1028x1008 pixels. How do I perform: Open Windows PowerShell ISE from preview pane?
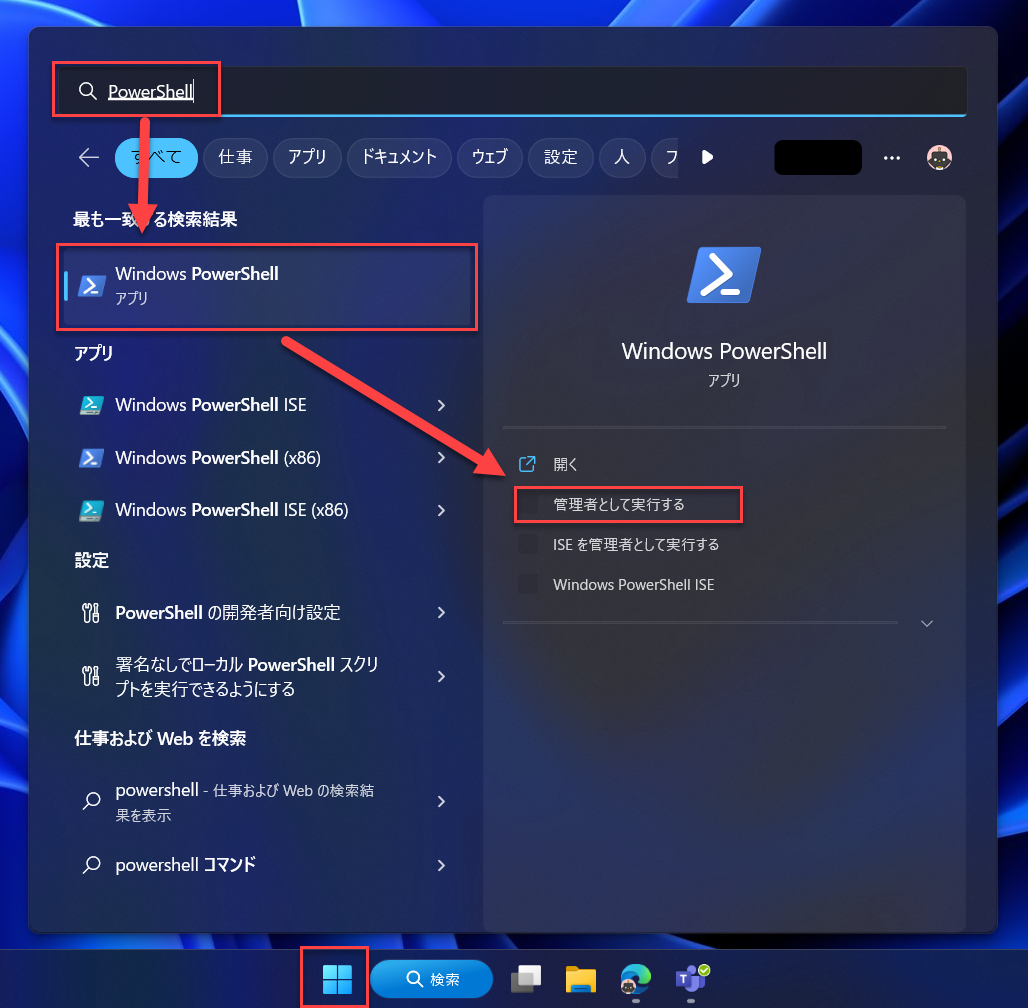[633, 584]
